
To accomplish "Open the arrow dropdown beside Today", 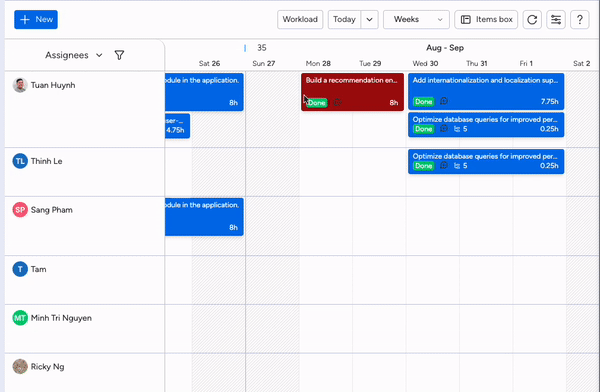I will pos(369,20).
